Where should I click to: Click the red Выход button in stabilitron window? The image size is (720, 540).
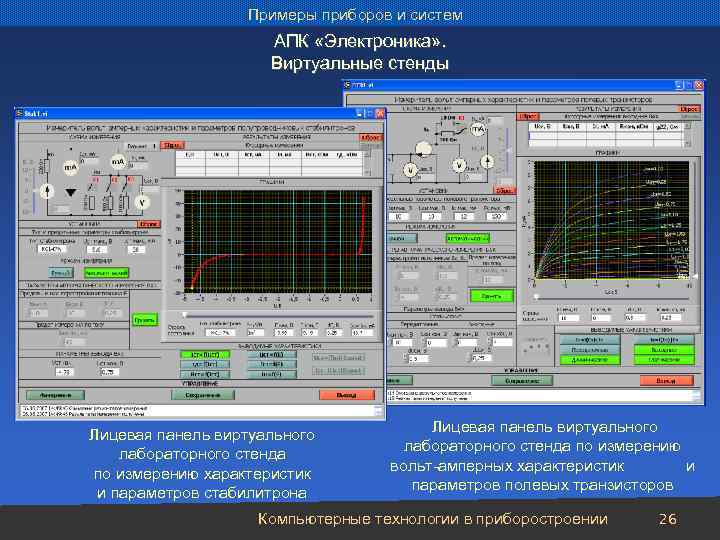pos(347,395)
